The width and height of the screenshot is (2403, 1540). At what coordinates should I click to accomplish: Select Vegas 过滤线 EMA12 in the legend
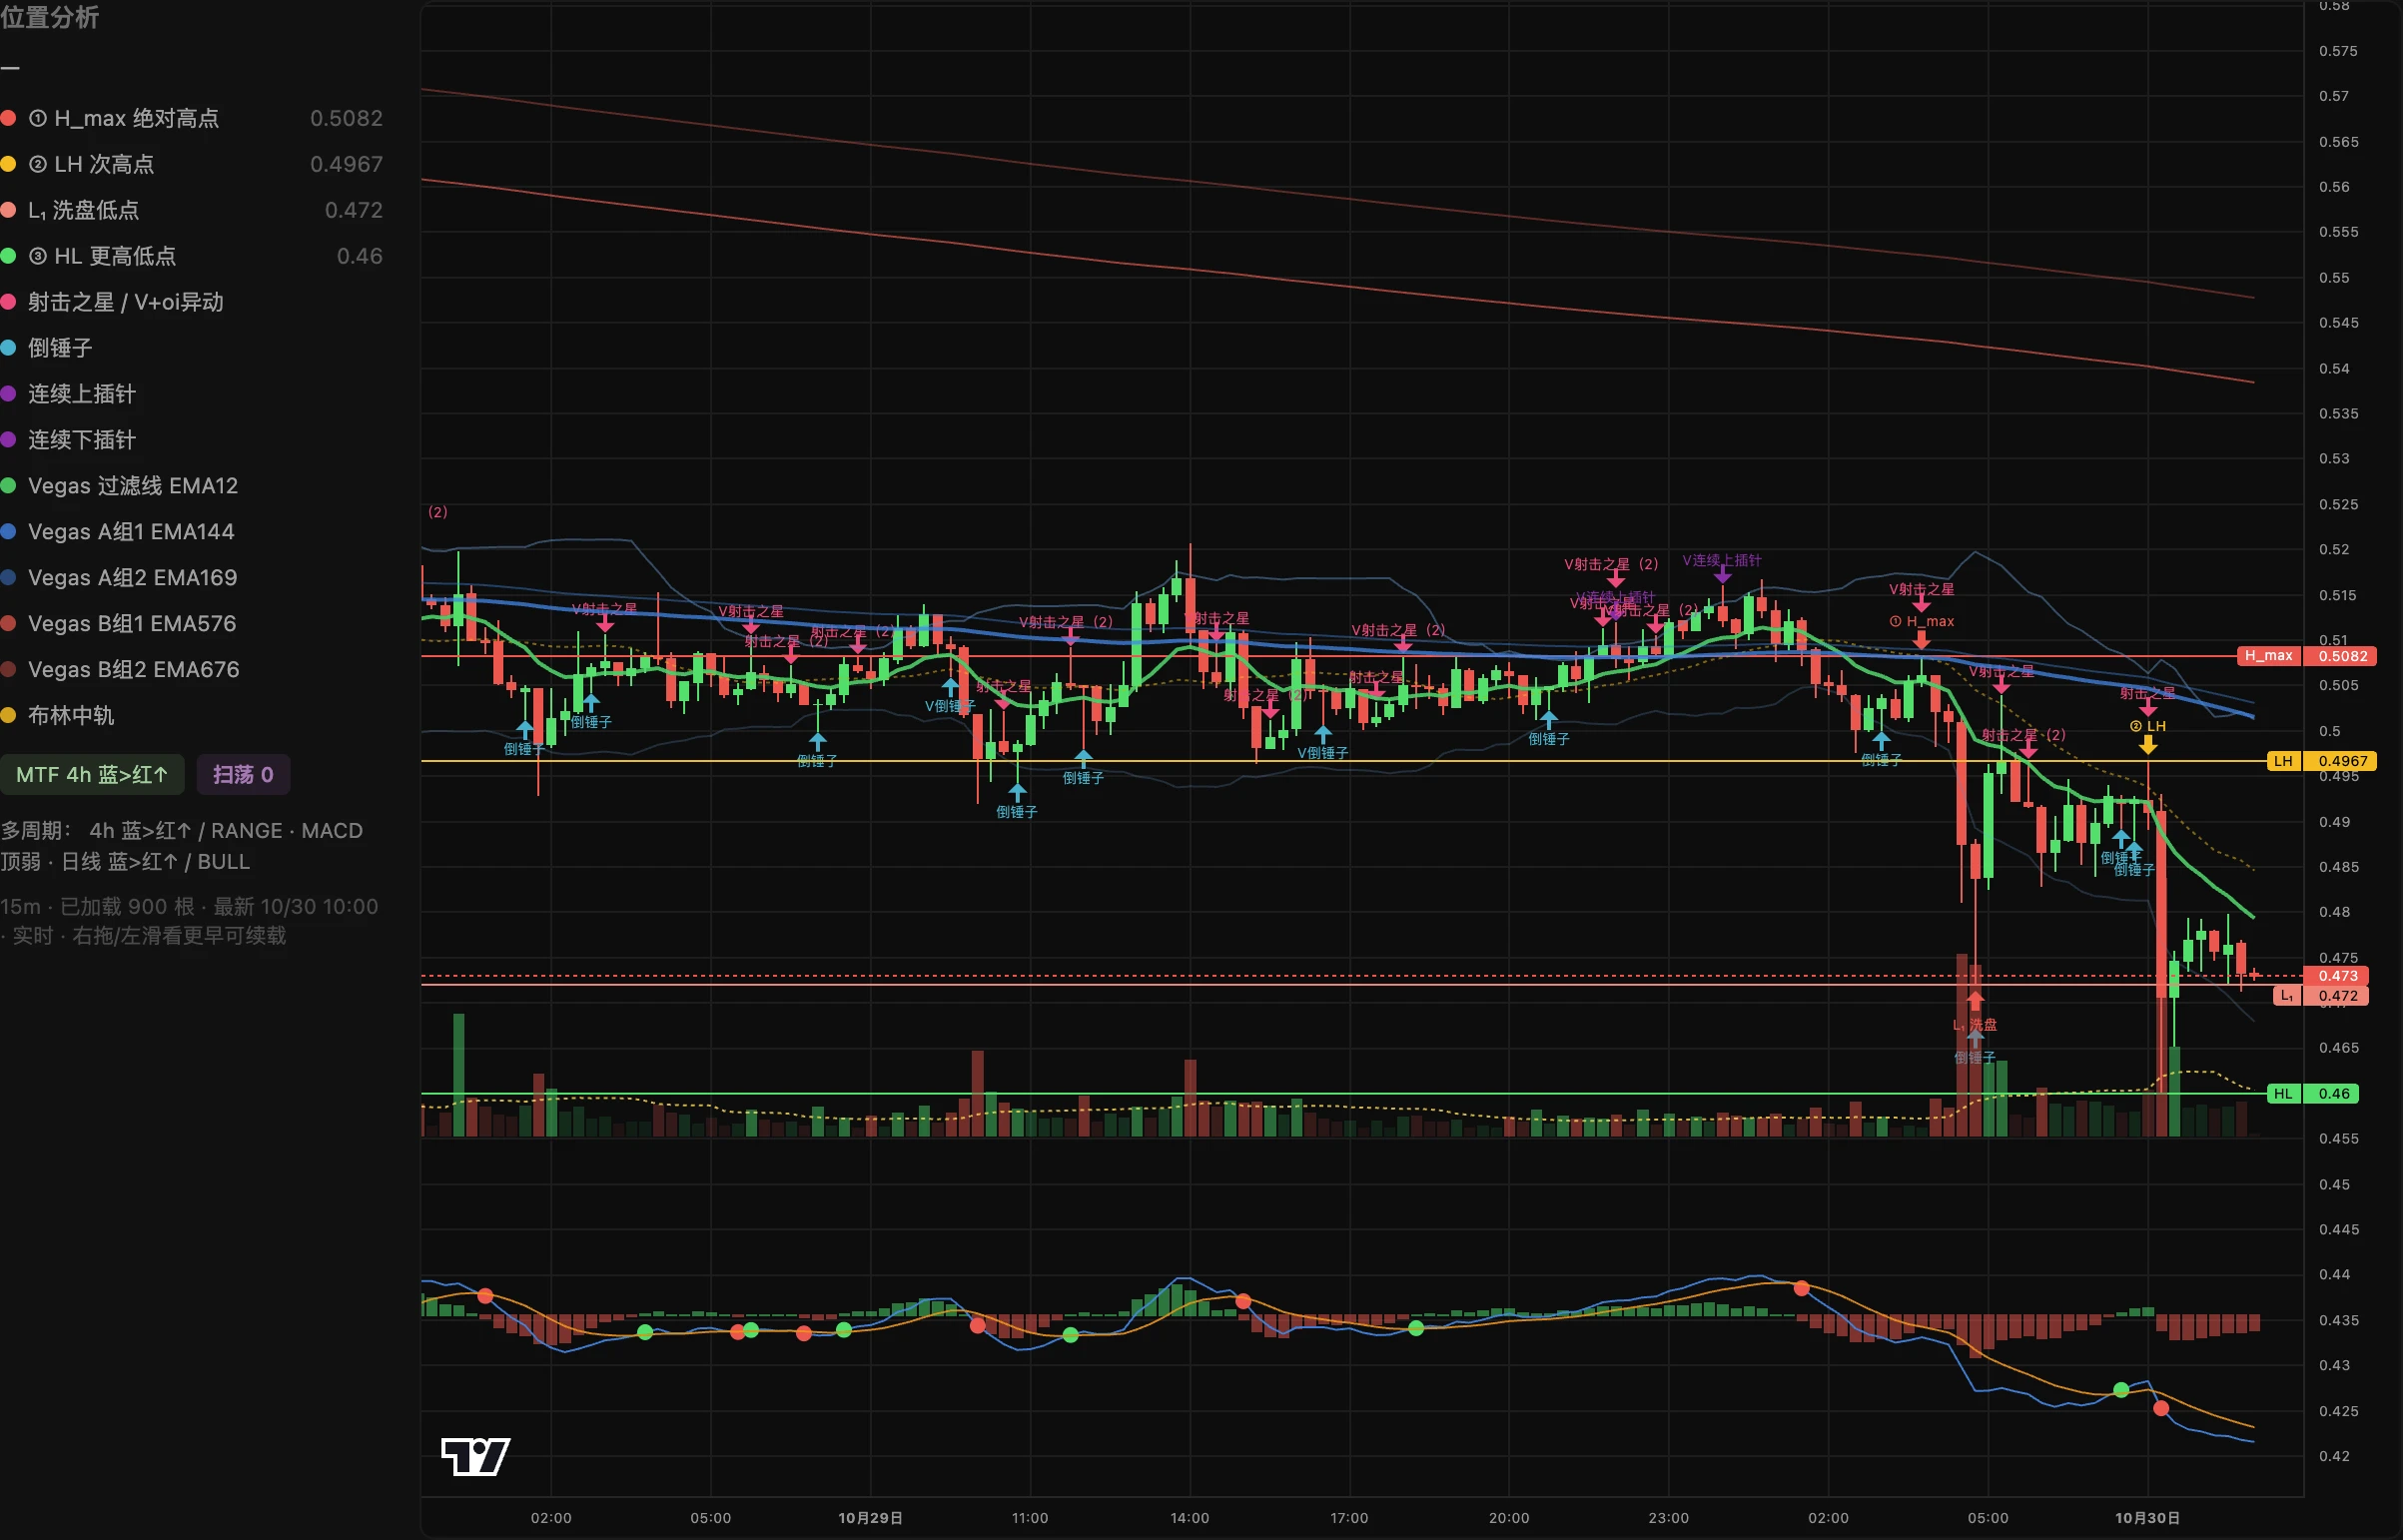[191, 486]
